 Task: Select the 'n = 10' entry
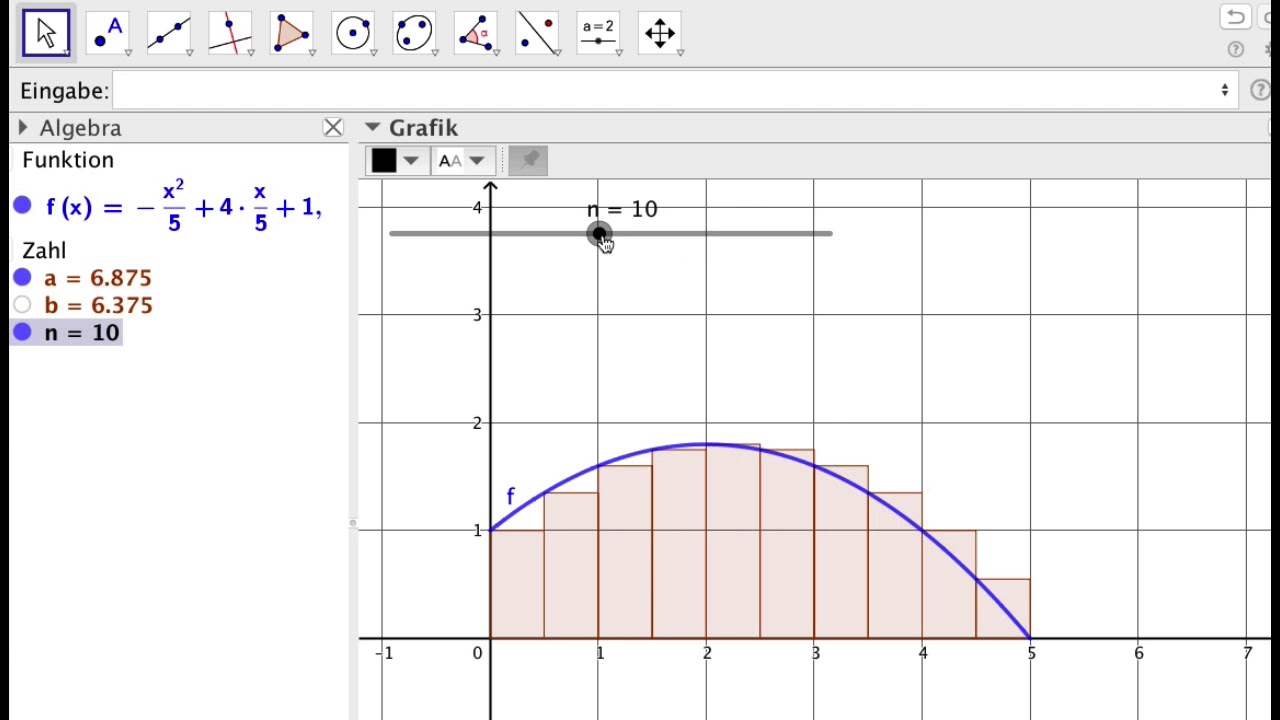(x=82, y=333)
